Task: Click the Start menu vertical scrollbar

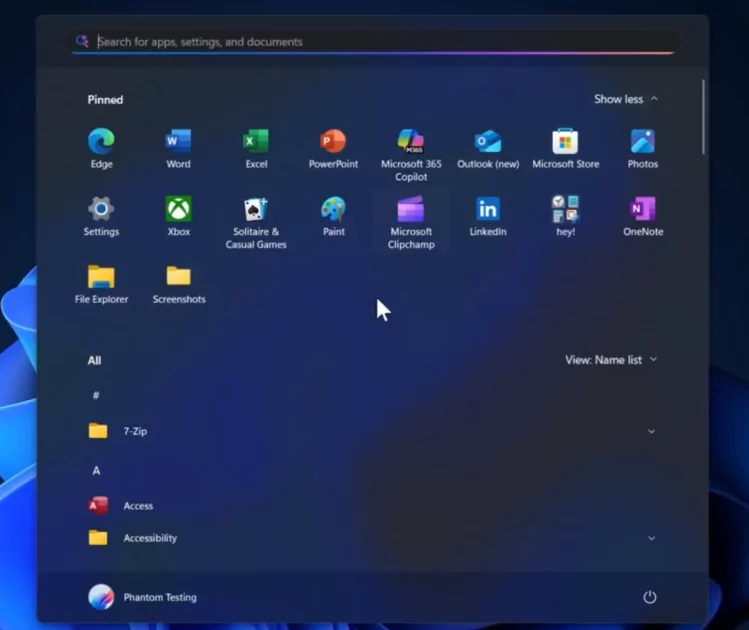Action: point(703,117)
